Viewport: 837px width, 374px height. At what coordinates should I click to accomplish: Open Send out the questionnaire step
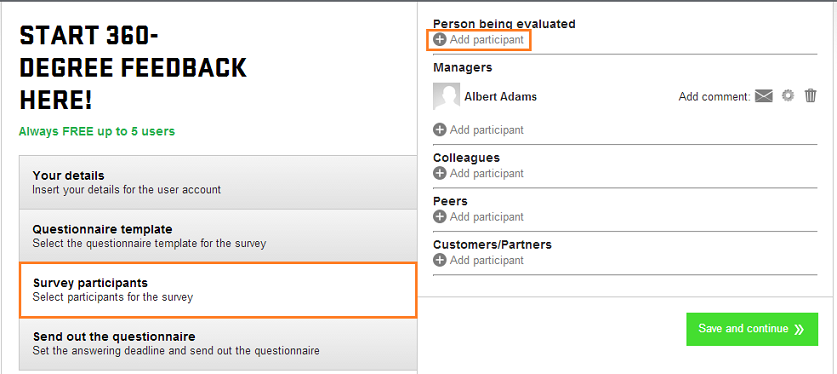point(218,344)
